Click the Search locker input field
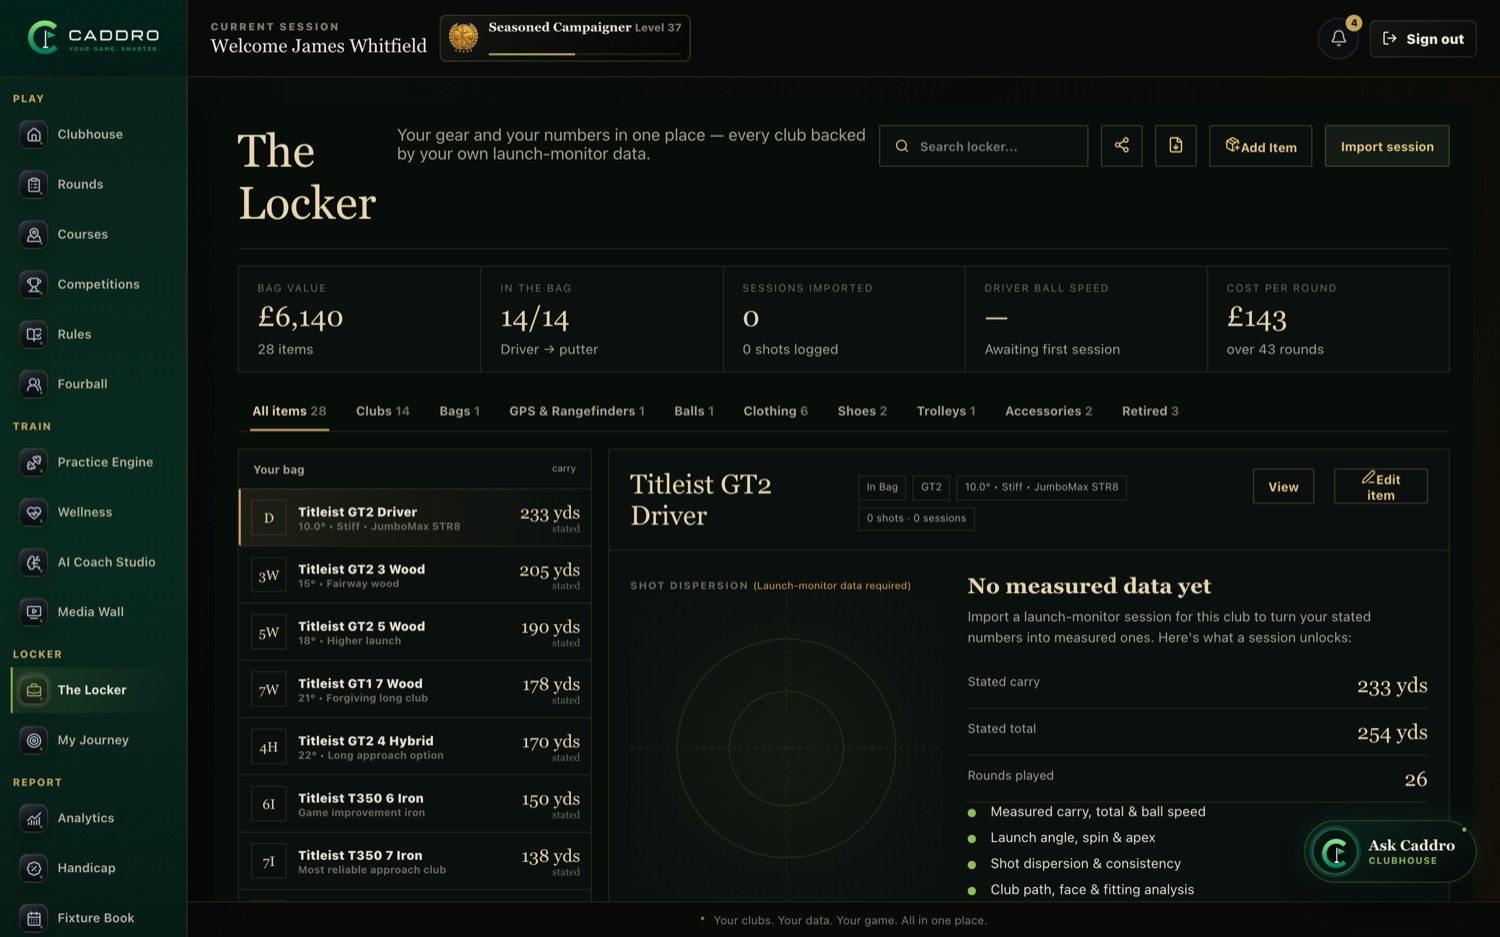 pos(984,146)
